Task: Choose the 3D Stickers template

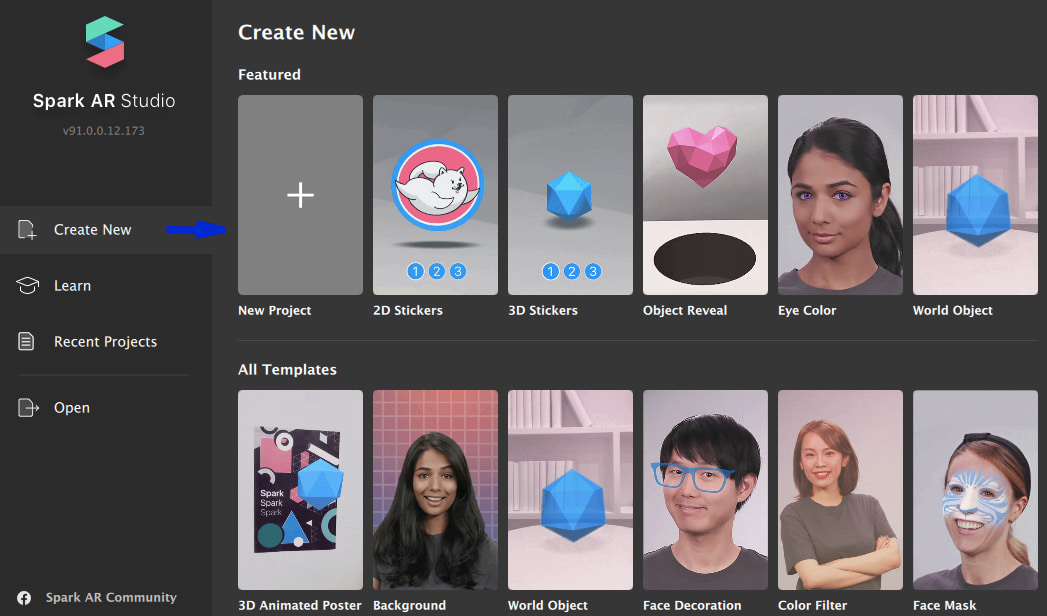Action: [x=570, y=195]
